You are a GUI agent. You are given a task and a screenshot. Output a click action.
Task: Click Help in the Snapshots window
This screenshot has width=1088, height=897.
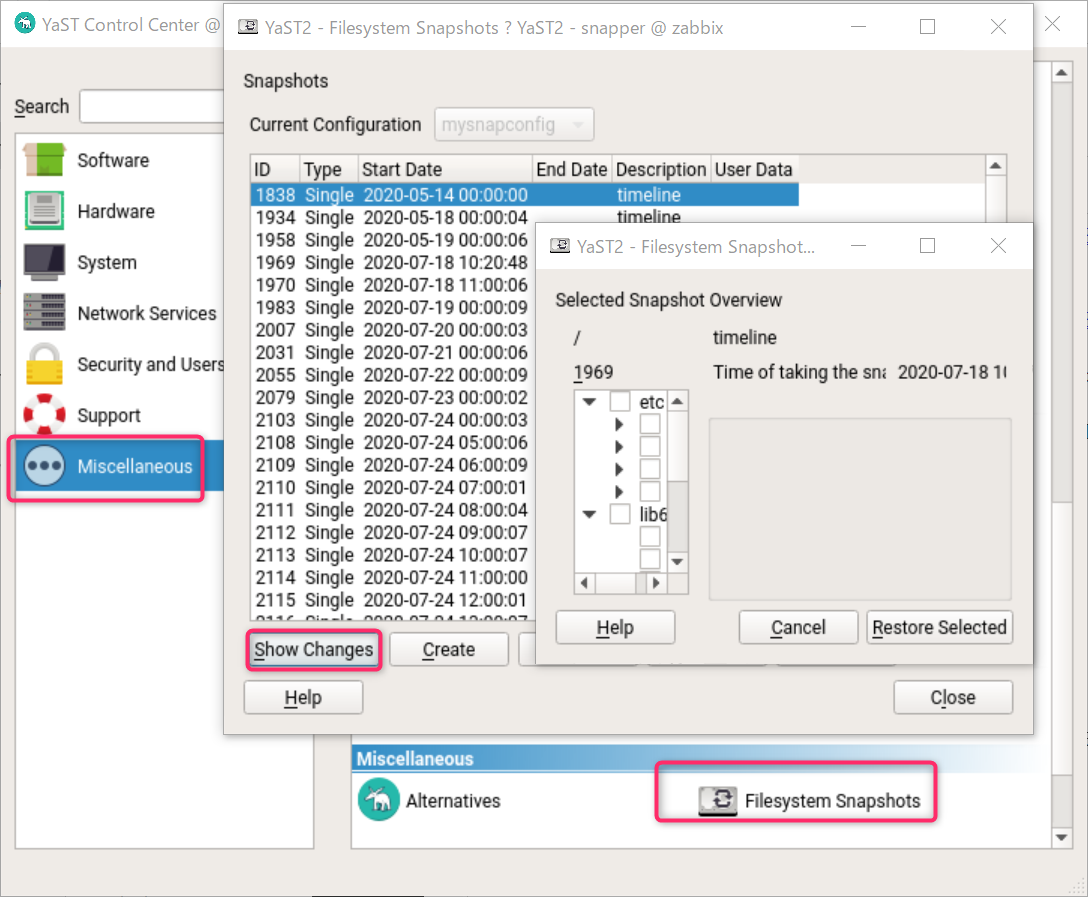303,697
